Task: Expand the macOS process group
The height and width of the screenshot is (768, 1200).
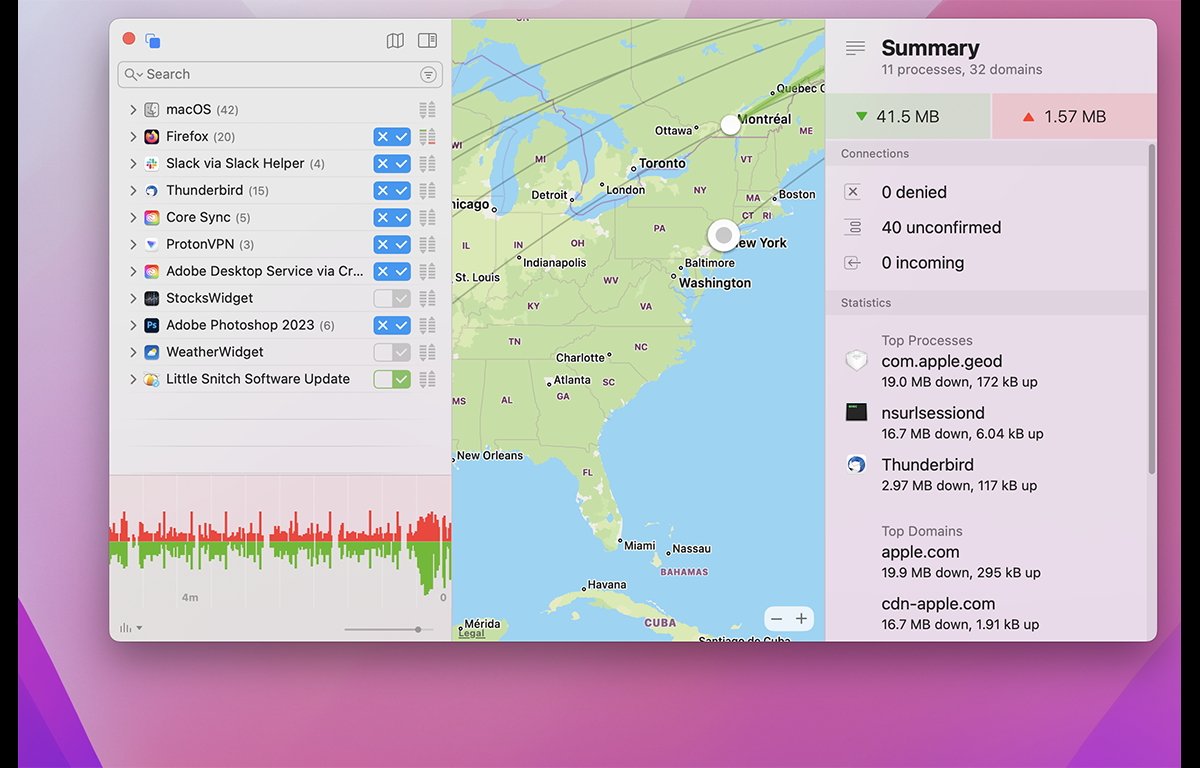Action: point(133,110)
